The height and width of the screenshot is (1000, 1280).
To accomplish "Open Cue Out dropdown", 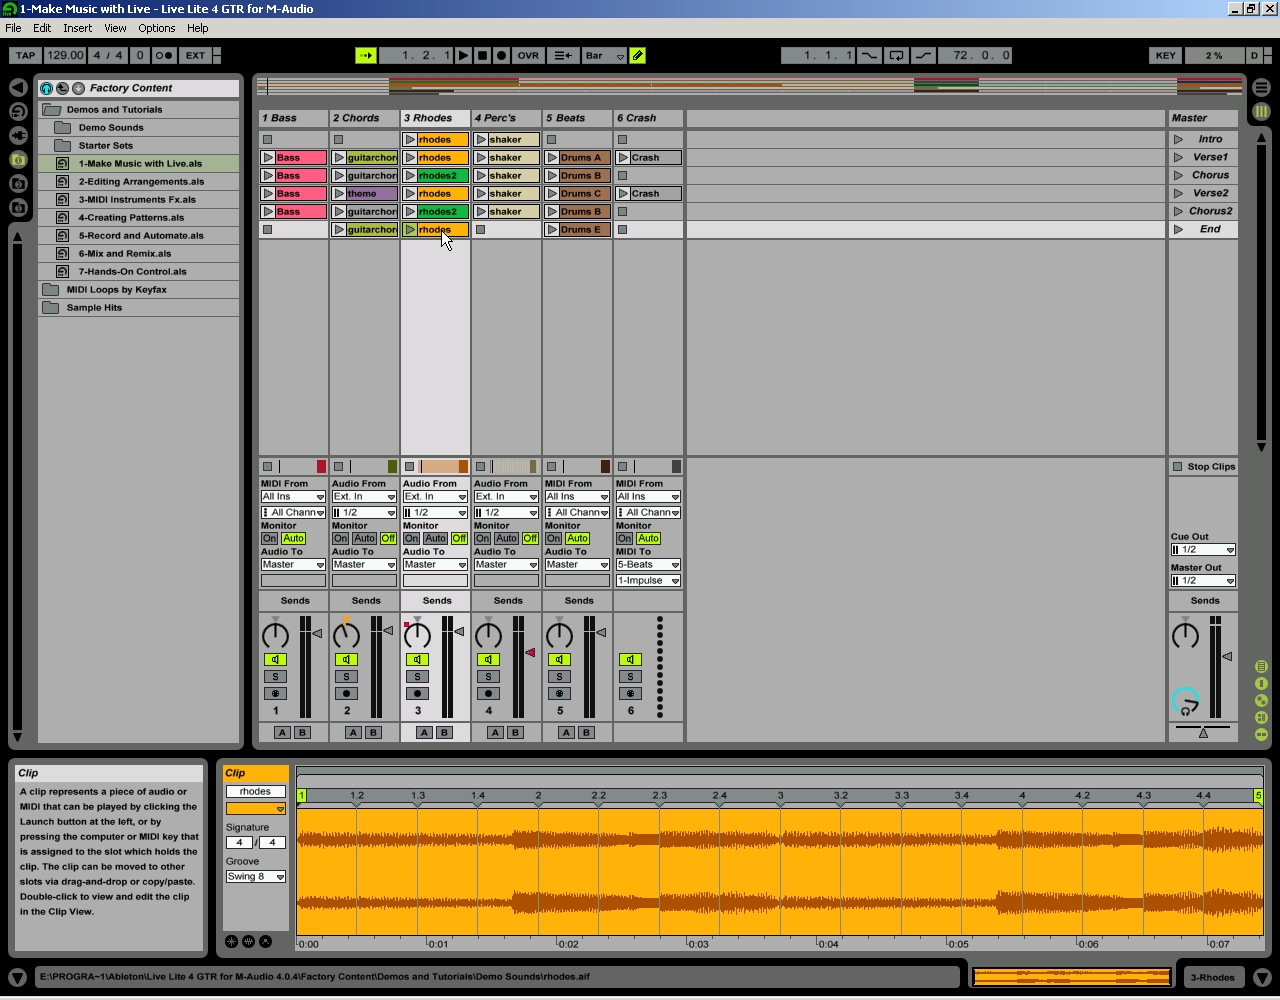I will point(1203,550).
